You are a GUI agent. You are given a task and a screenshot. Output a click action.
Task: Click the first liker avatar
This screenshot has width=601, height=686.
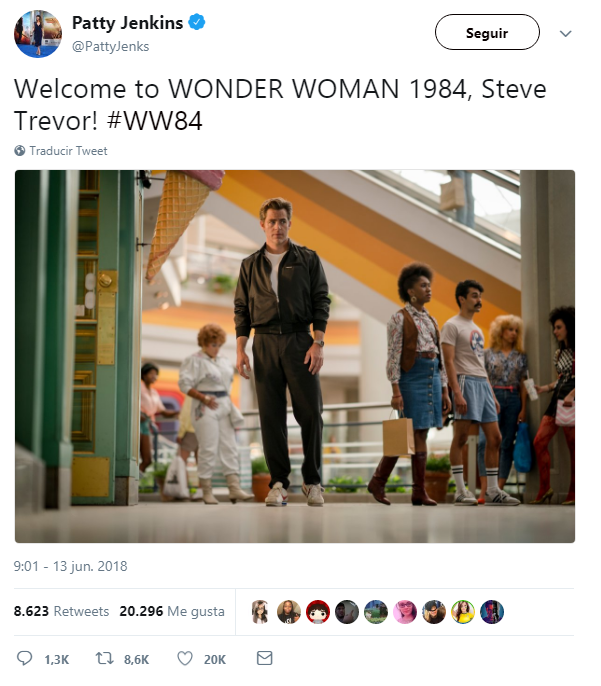point(260,612)
